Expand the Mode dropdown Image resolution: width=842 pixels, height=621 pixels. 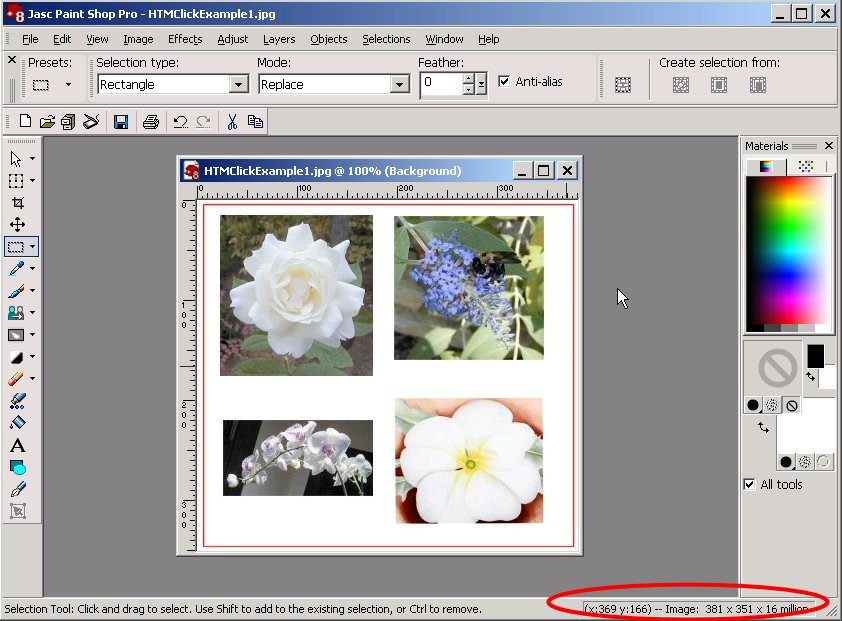(400, 85)
